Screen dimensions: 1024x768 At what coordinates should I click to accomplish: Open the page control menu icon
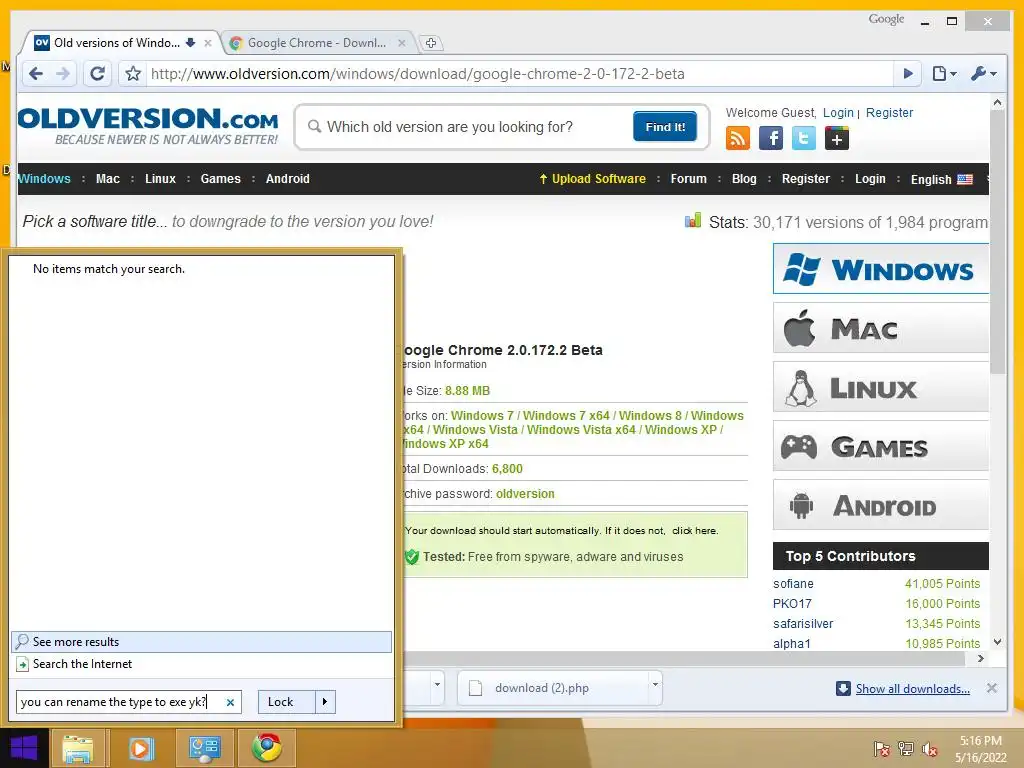tap(944, 74)
